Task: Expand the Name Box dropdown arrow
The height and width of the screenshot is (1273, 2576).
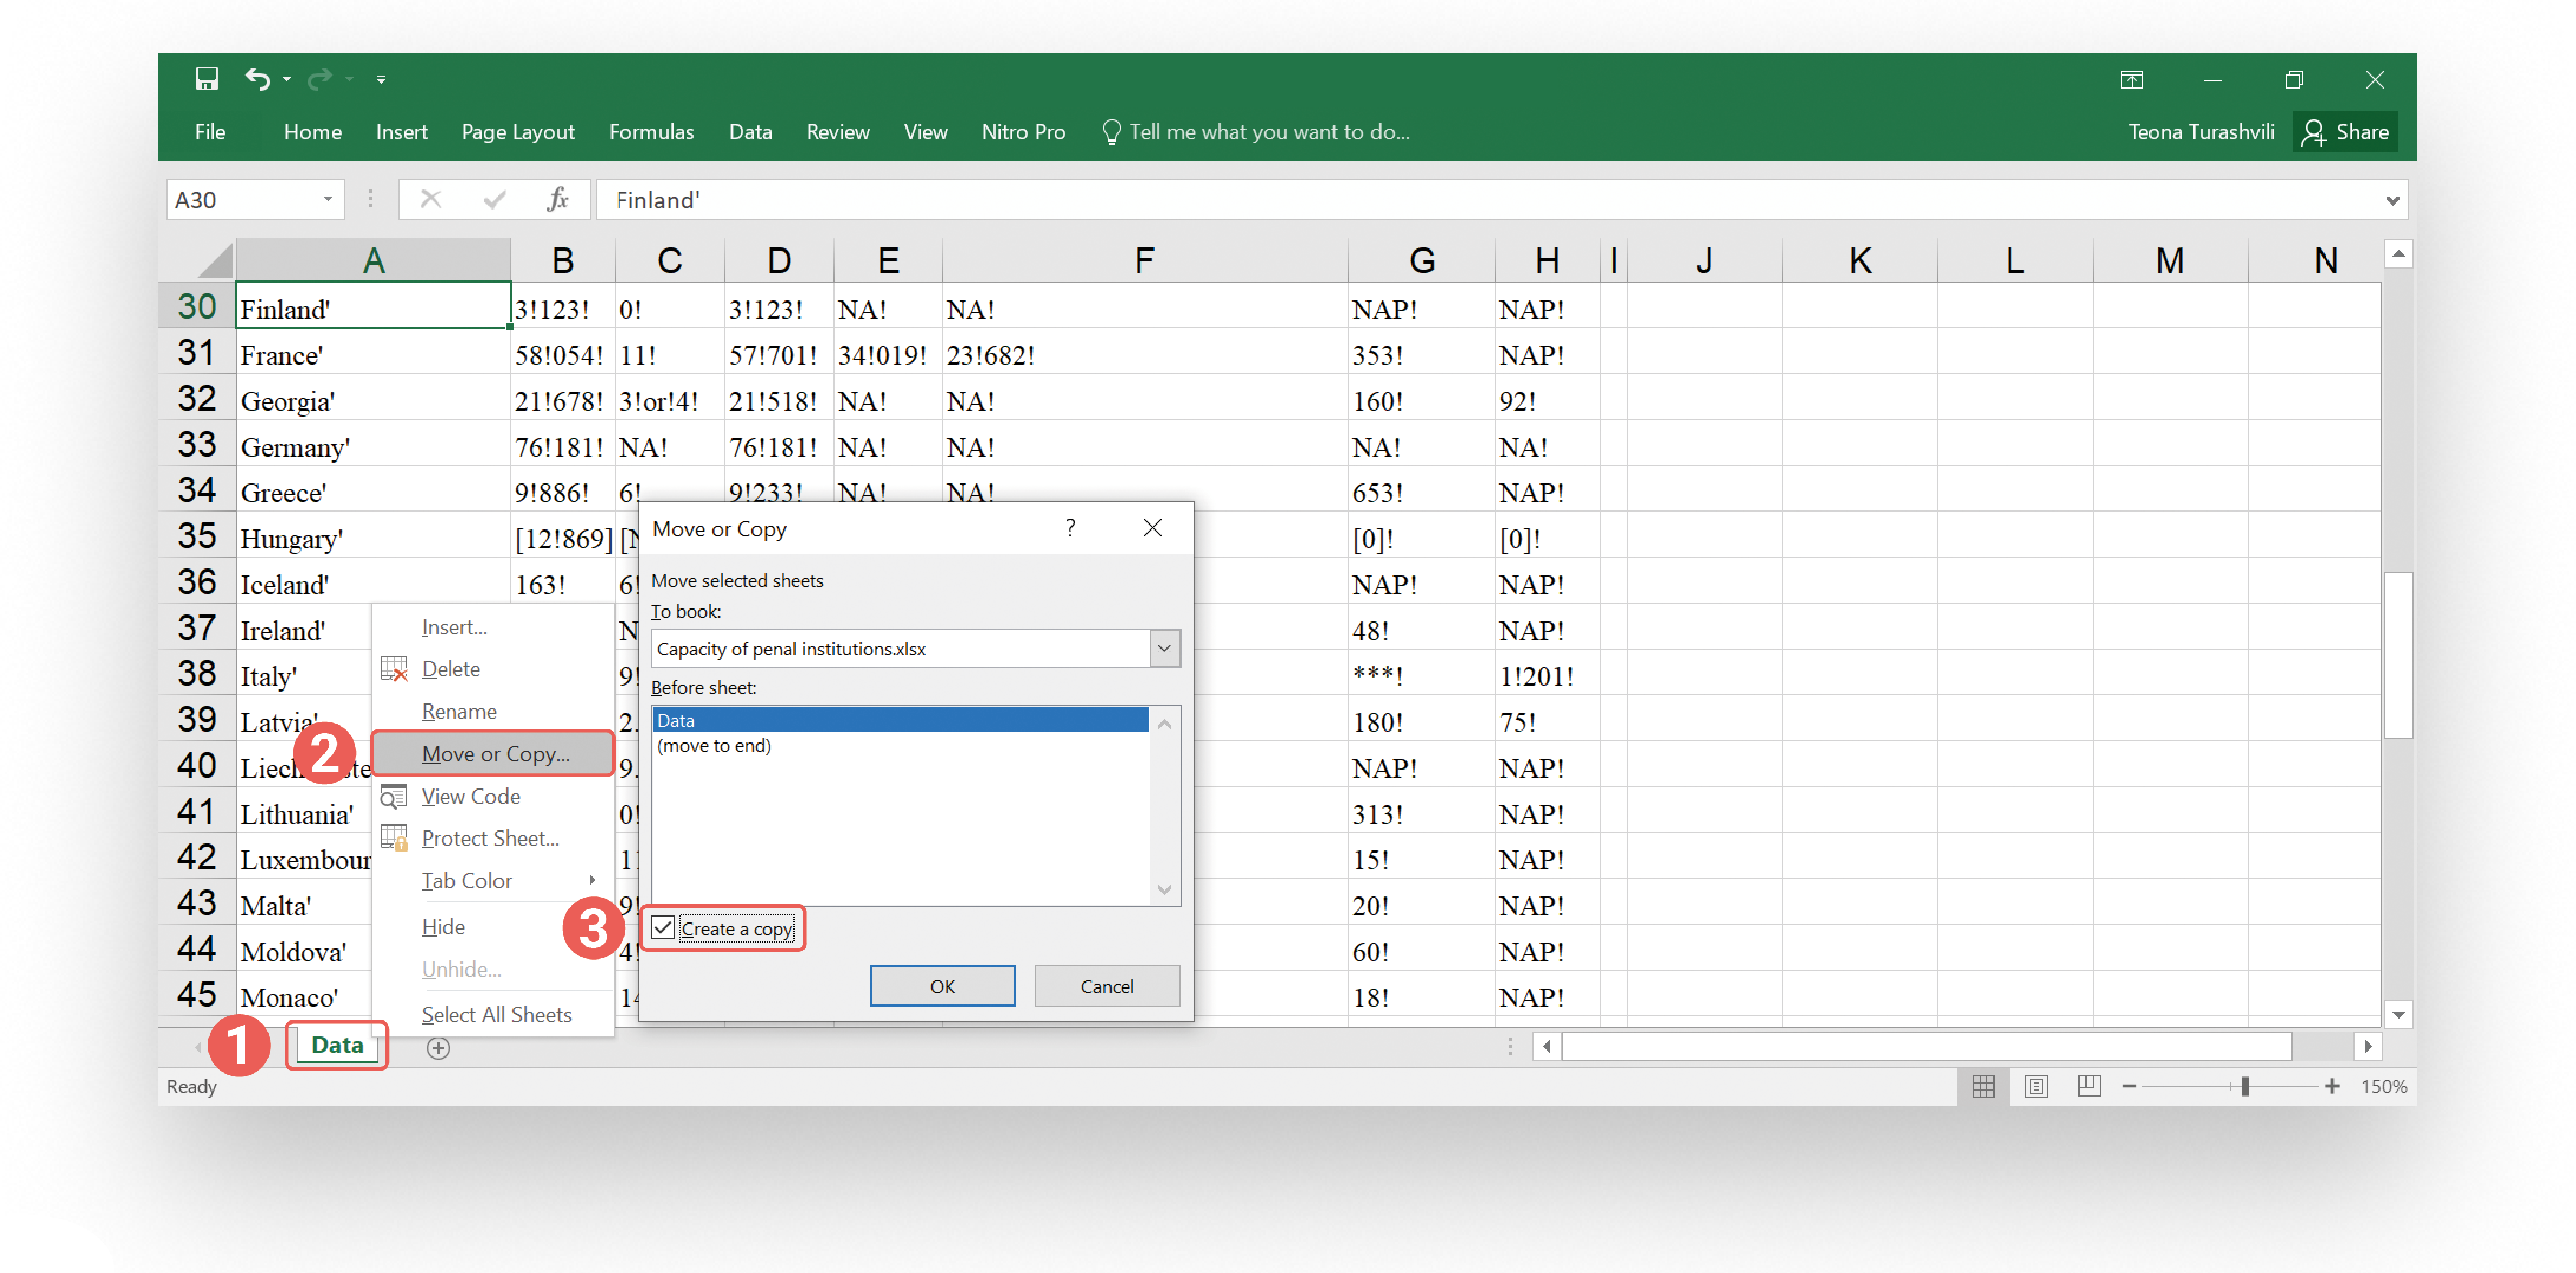Action: [327, 200]
